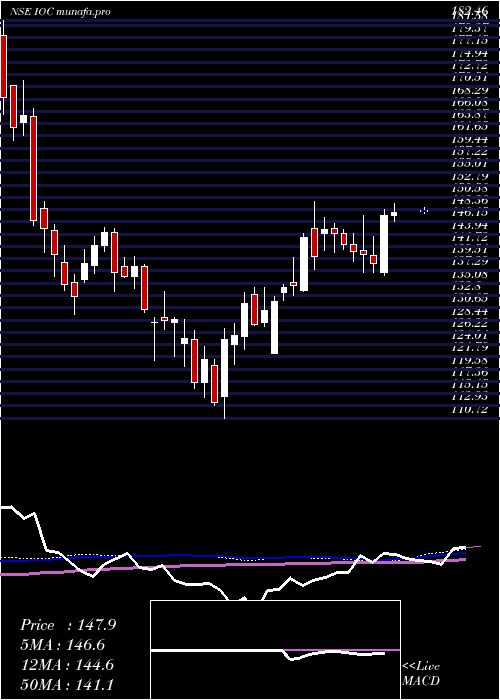
Task: Click the 143.94 price axis label
Action: tap(469, 226)
